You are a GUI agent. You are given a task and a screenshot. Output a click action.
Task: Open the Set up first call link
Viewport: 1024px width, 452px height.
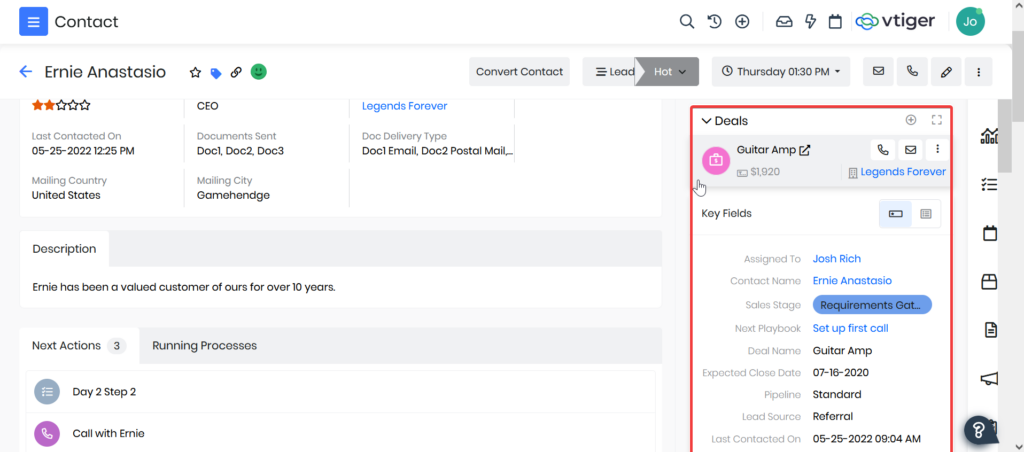[x=850, y=328]
